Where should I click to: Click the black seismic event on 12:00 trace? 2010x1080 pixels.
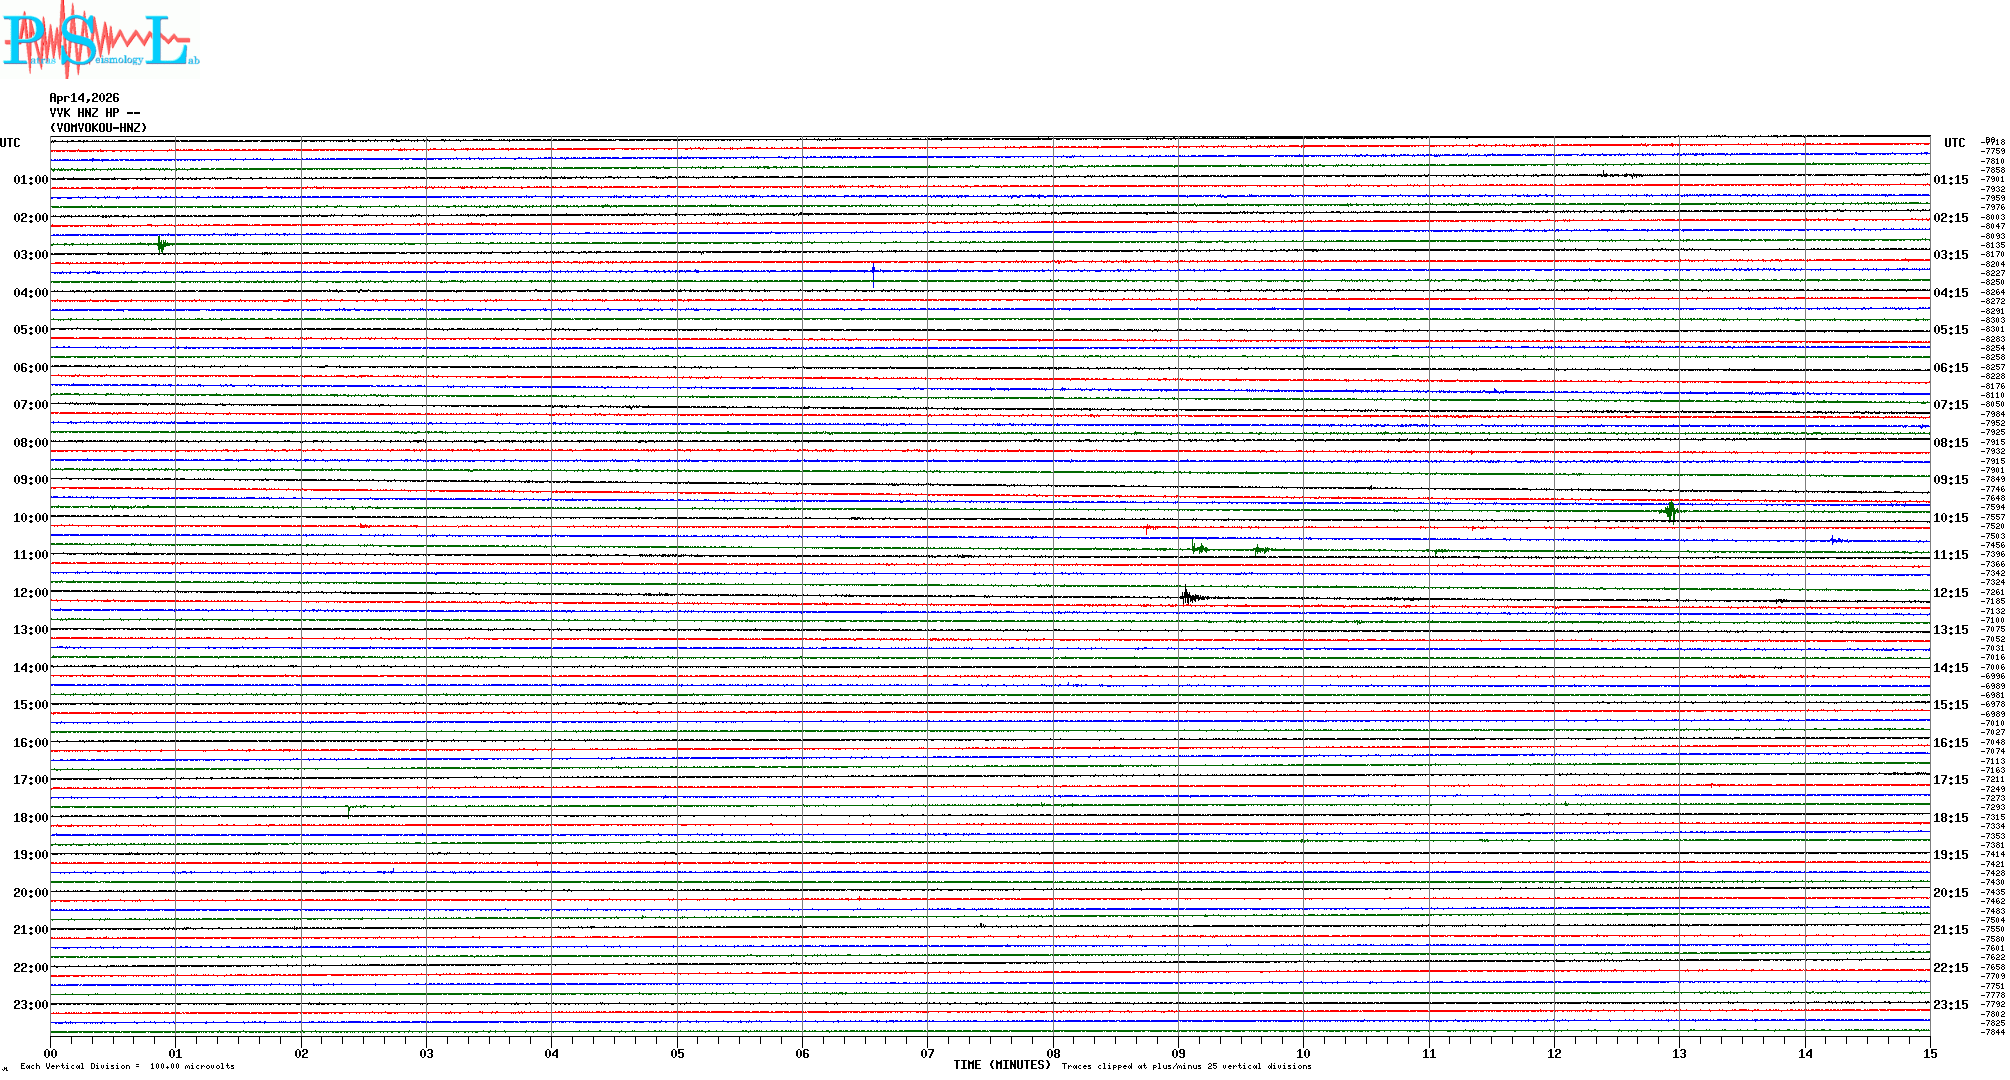pos(1187,597)
